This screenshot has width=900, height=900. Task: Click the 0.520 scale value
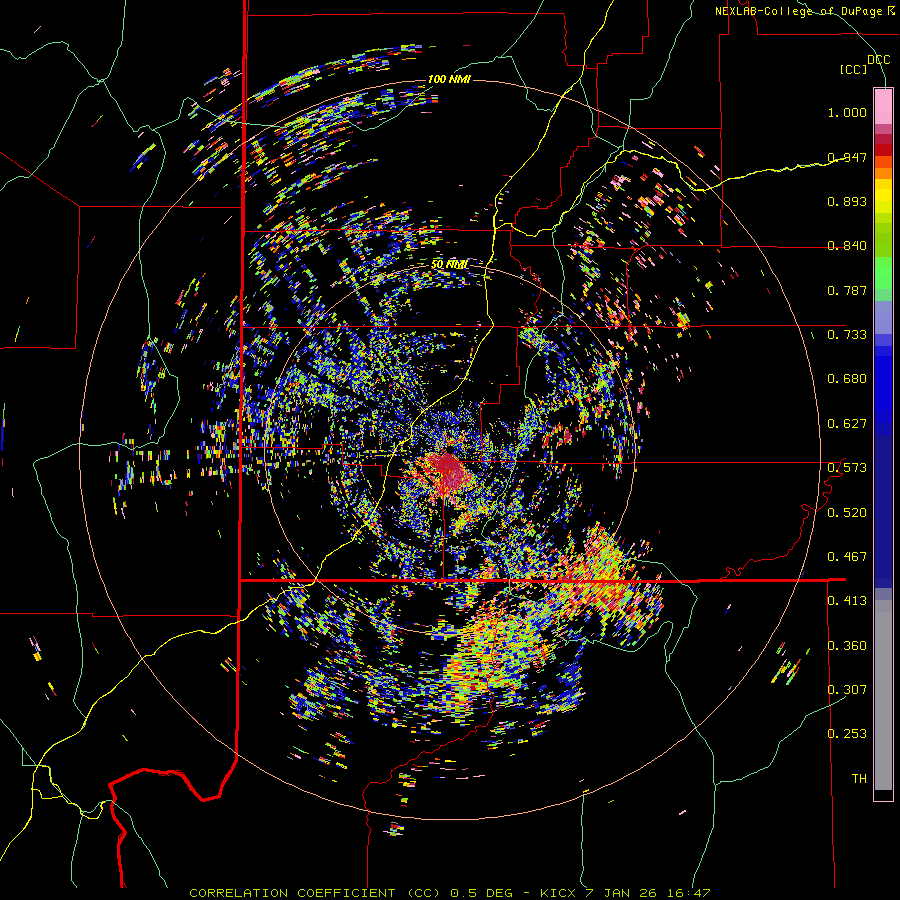(x=847, y=513)
